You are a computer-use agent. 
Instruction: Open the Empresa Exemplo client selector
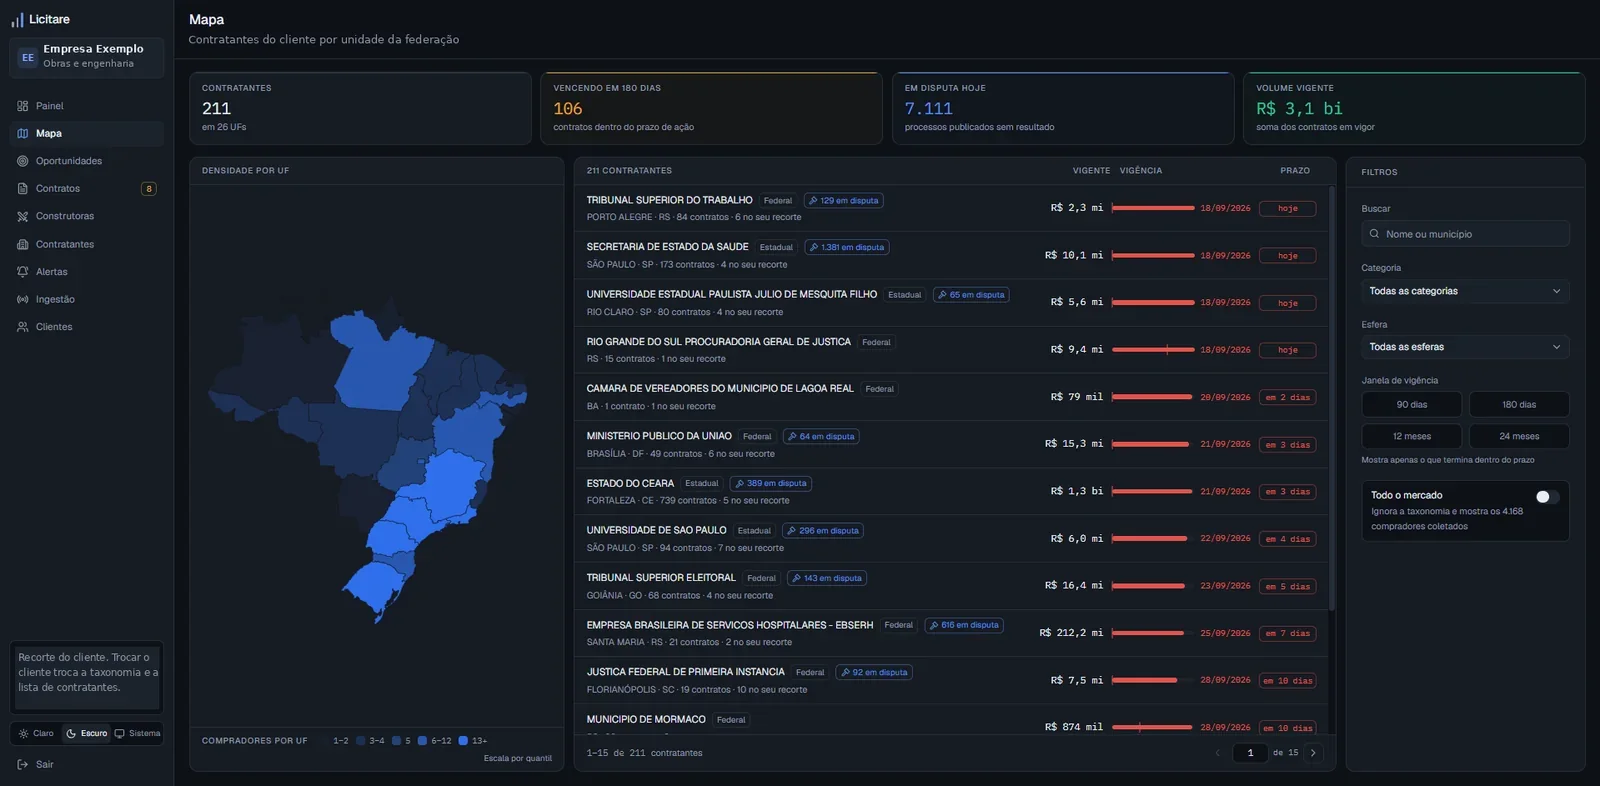click(x=87, y=57)
